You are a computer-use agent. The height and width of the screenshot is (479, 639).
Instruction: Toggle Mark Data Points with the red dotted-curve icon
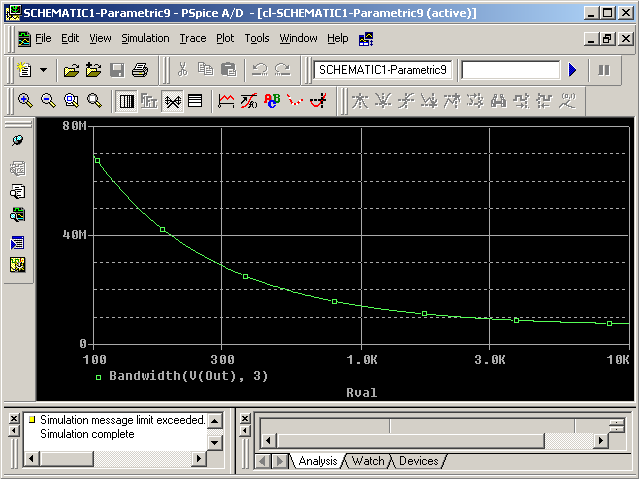(x=295, y=101)
